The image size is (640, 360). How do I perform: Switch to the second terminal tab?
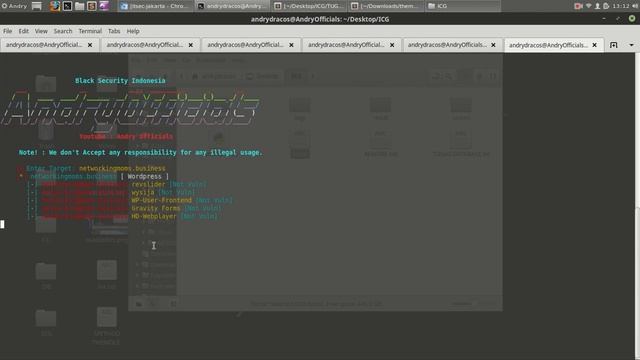(x=150, y=45)
